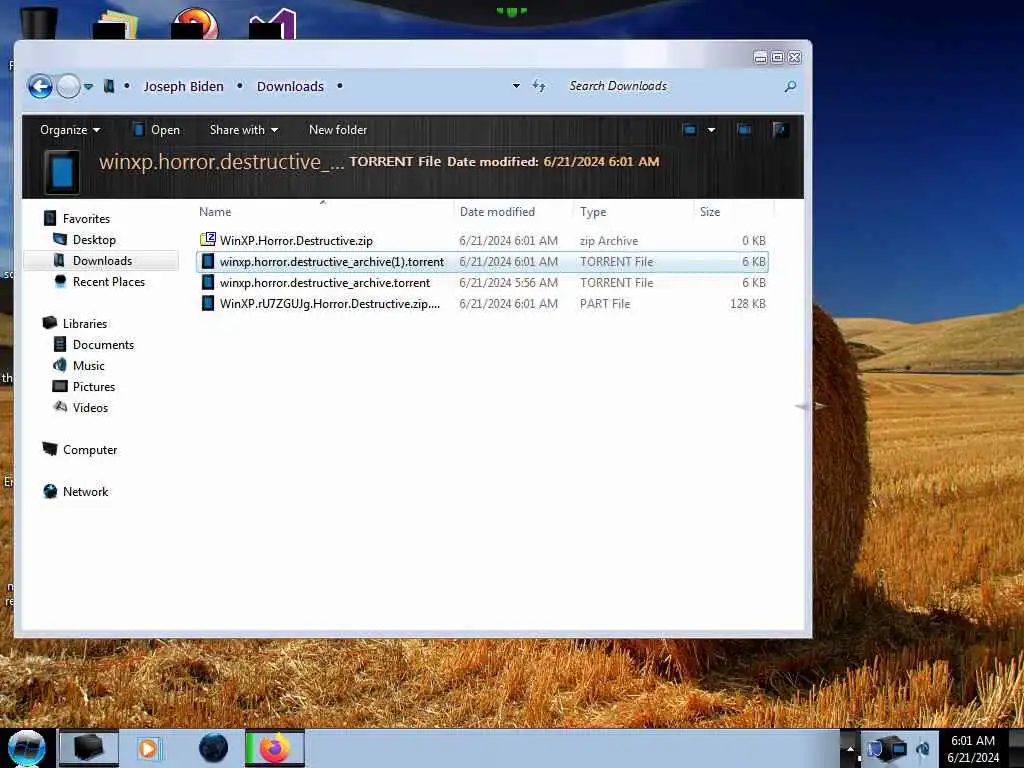
Task: Select WinXP.Horror.Destructive.zip file
Action: (x=482, y=240)
